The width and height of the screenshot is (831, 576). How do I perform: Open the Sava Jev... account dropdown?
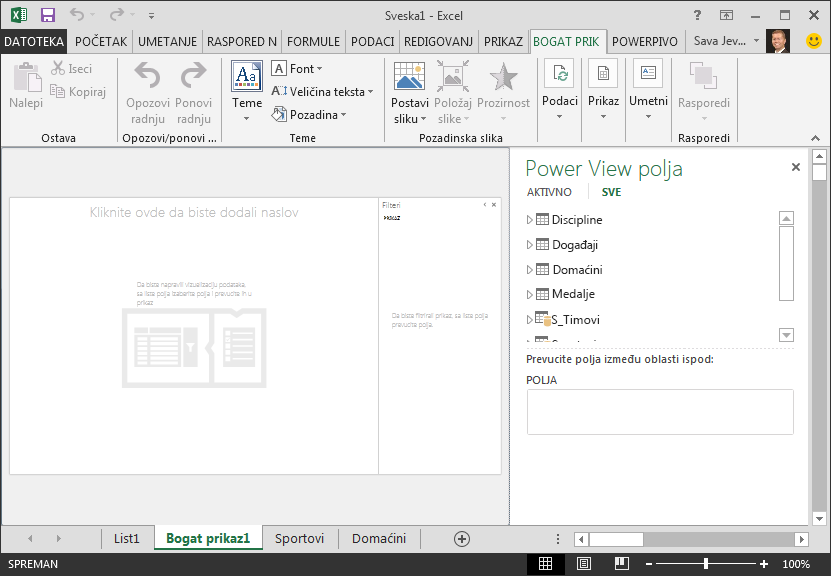pyautogui.click(x=756, y=41)
